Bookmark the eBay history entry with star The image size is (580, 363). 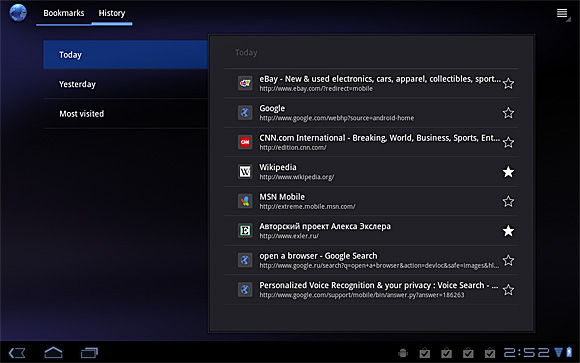(508, 83)
